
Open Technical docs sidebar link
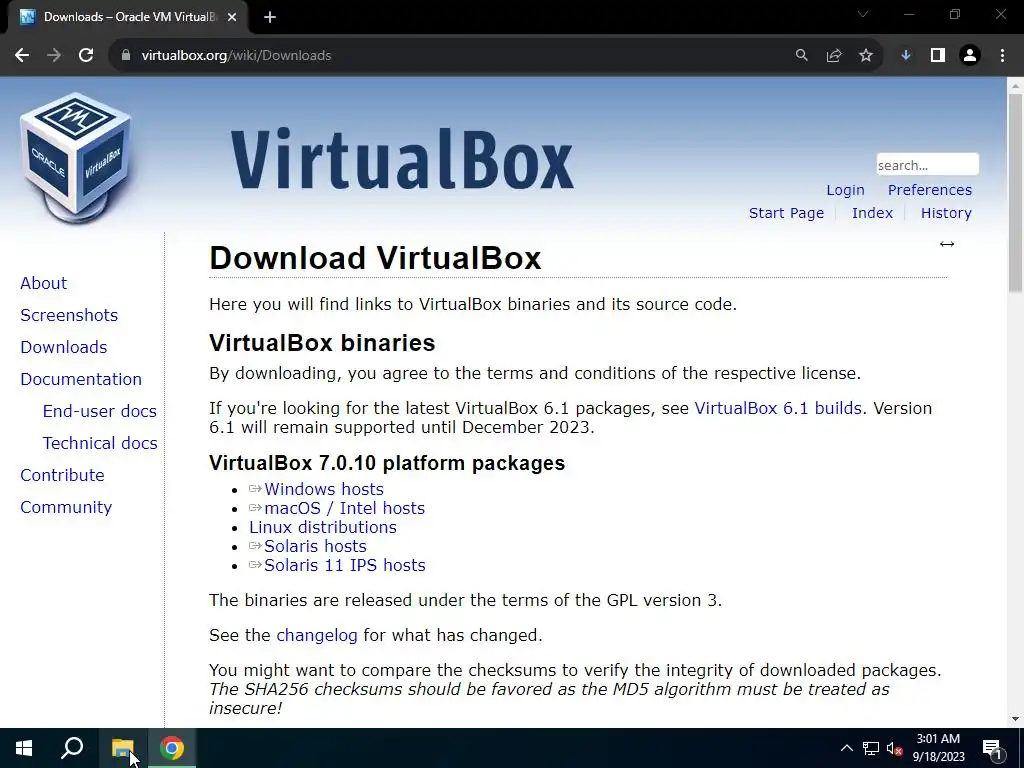(100, 443)
